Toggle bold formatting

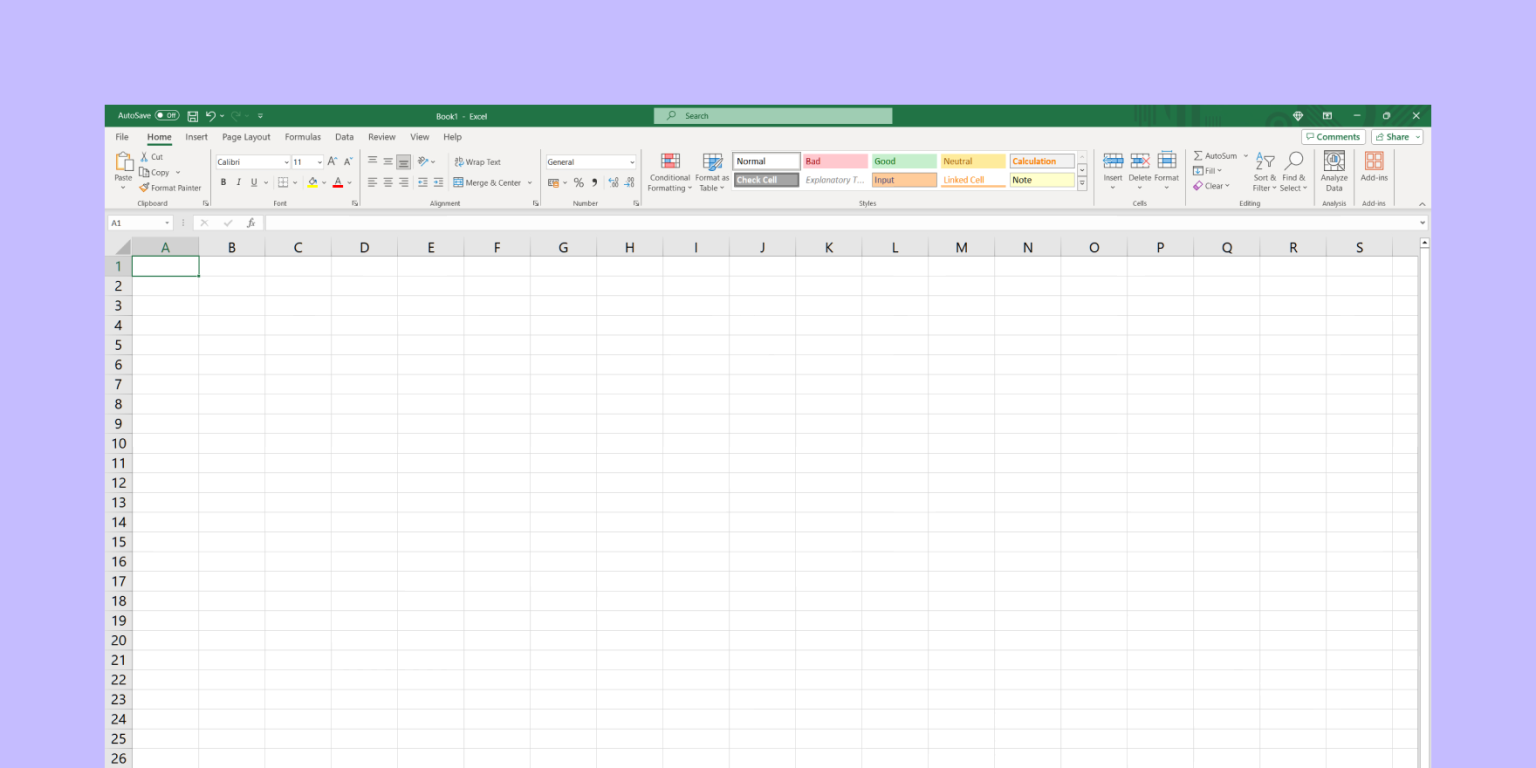[223, 182]
